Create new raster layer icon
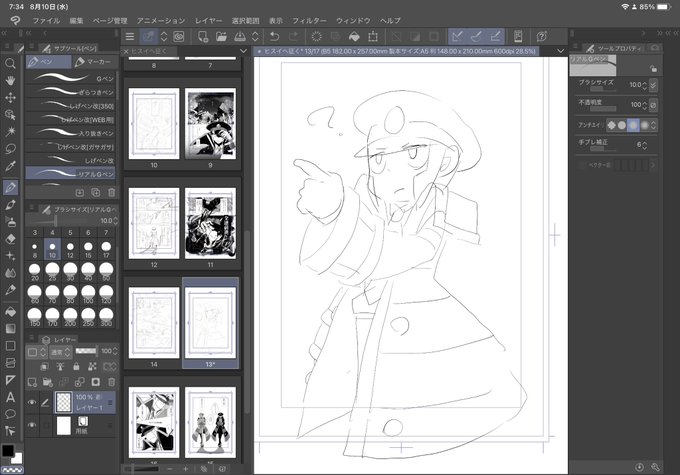680x475 pixels. pos(32,382)
